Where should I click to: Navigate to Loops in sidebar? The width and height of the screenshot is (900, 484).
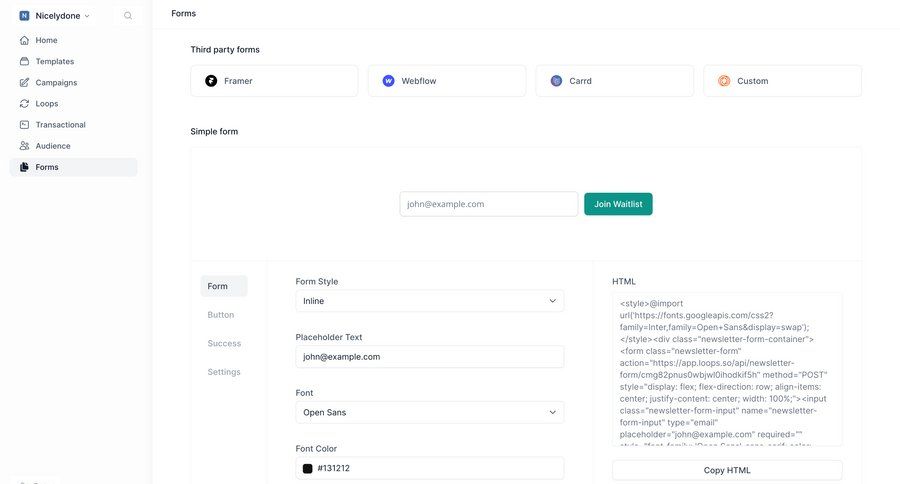[46, 103]
